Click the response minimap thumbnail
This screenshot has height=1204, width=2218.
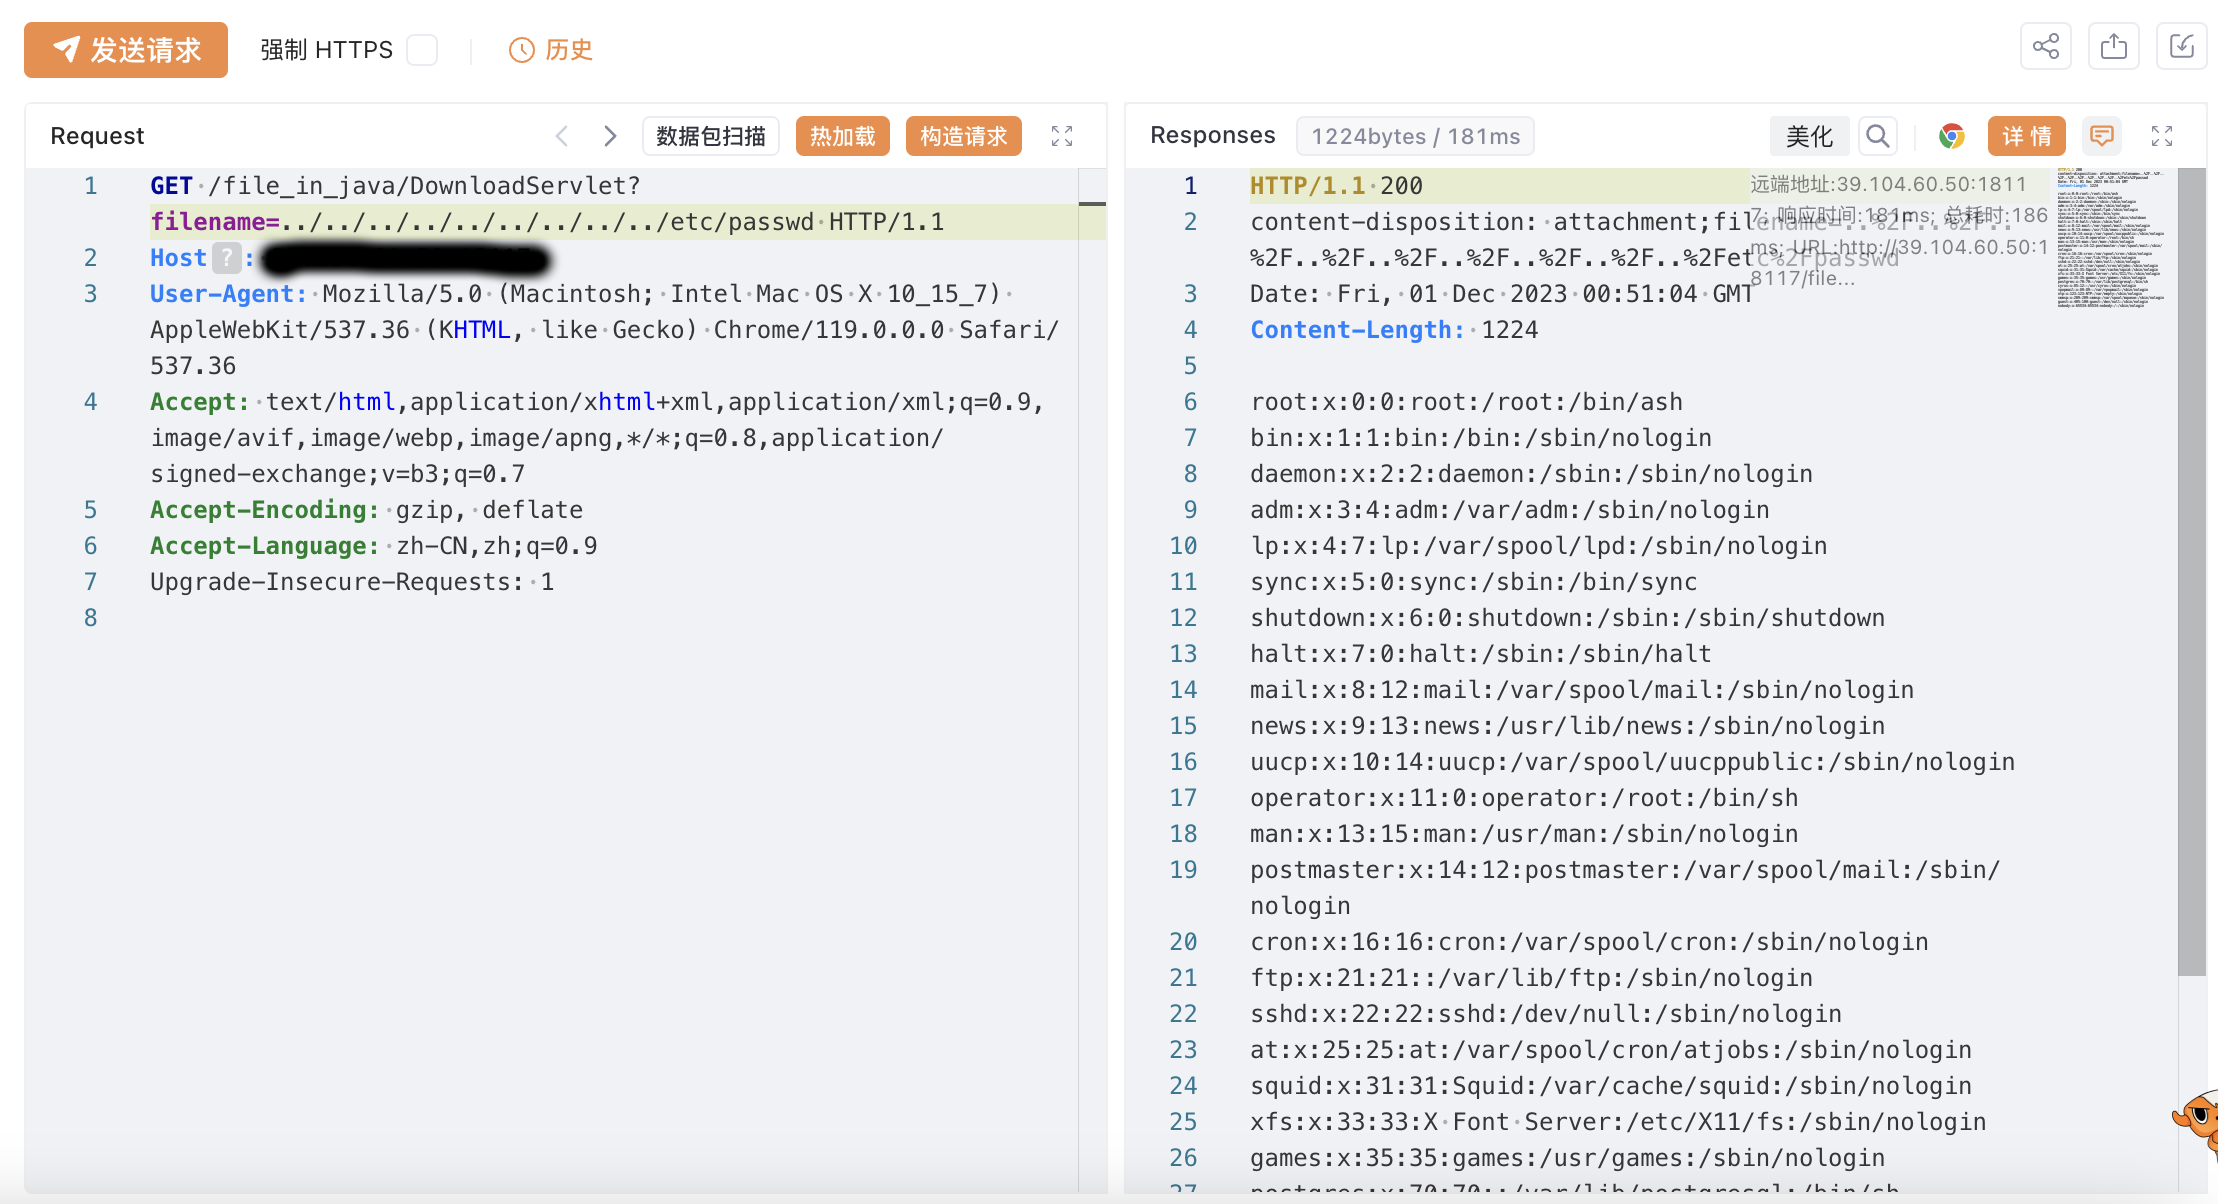click(2110, 238)
